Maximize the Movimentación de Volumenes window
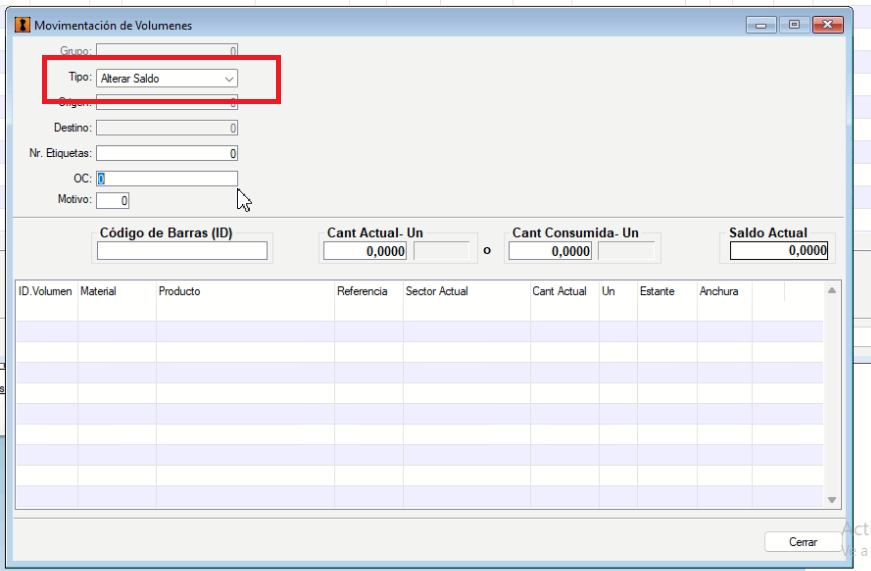 794,25
